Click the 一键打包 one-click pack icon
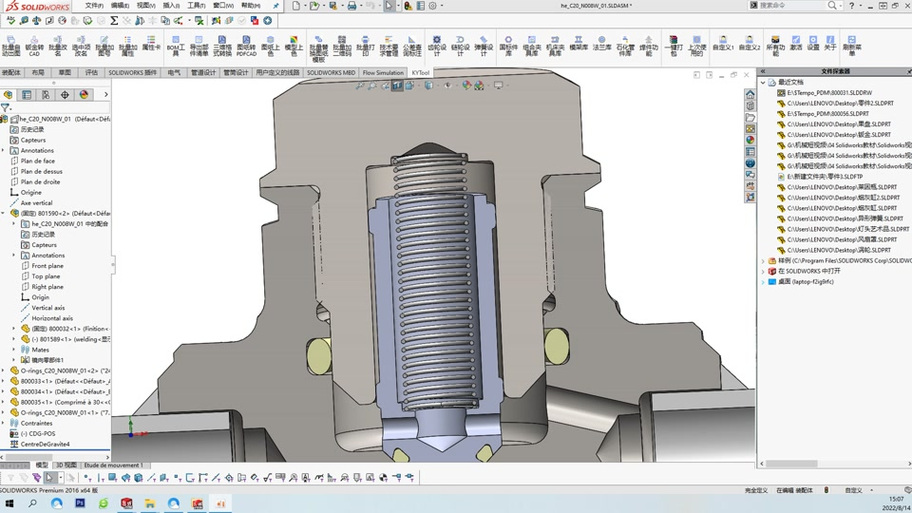 [x=673, y=46]
